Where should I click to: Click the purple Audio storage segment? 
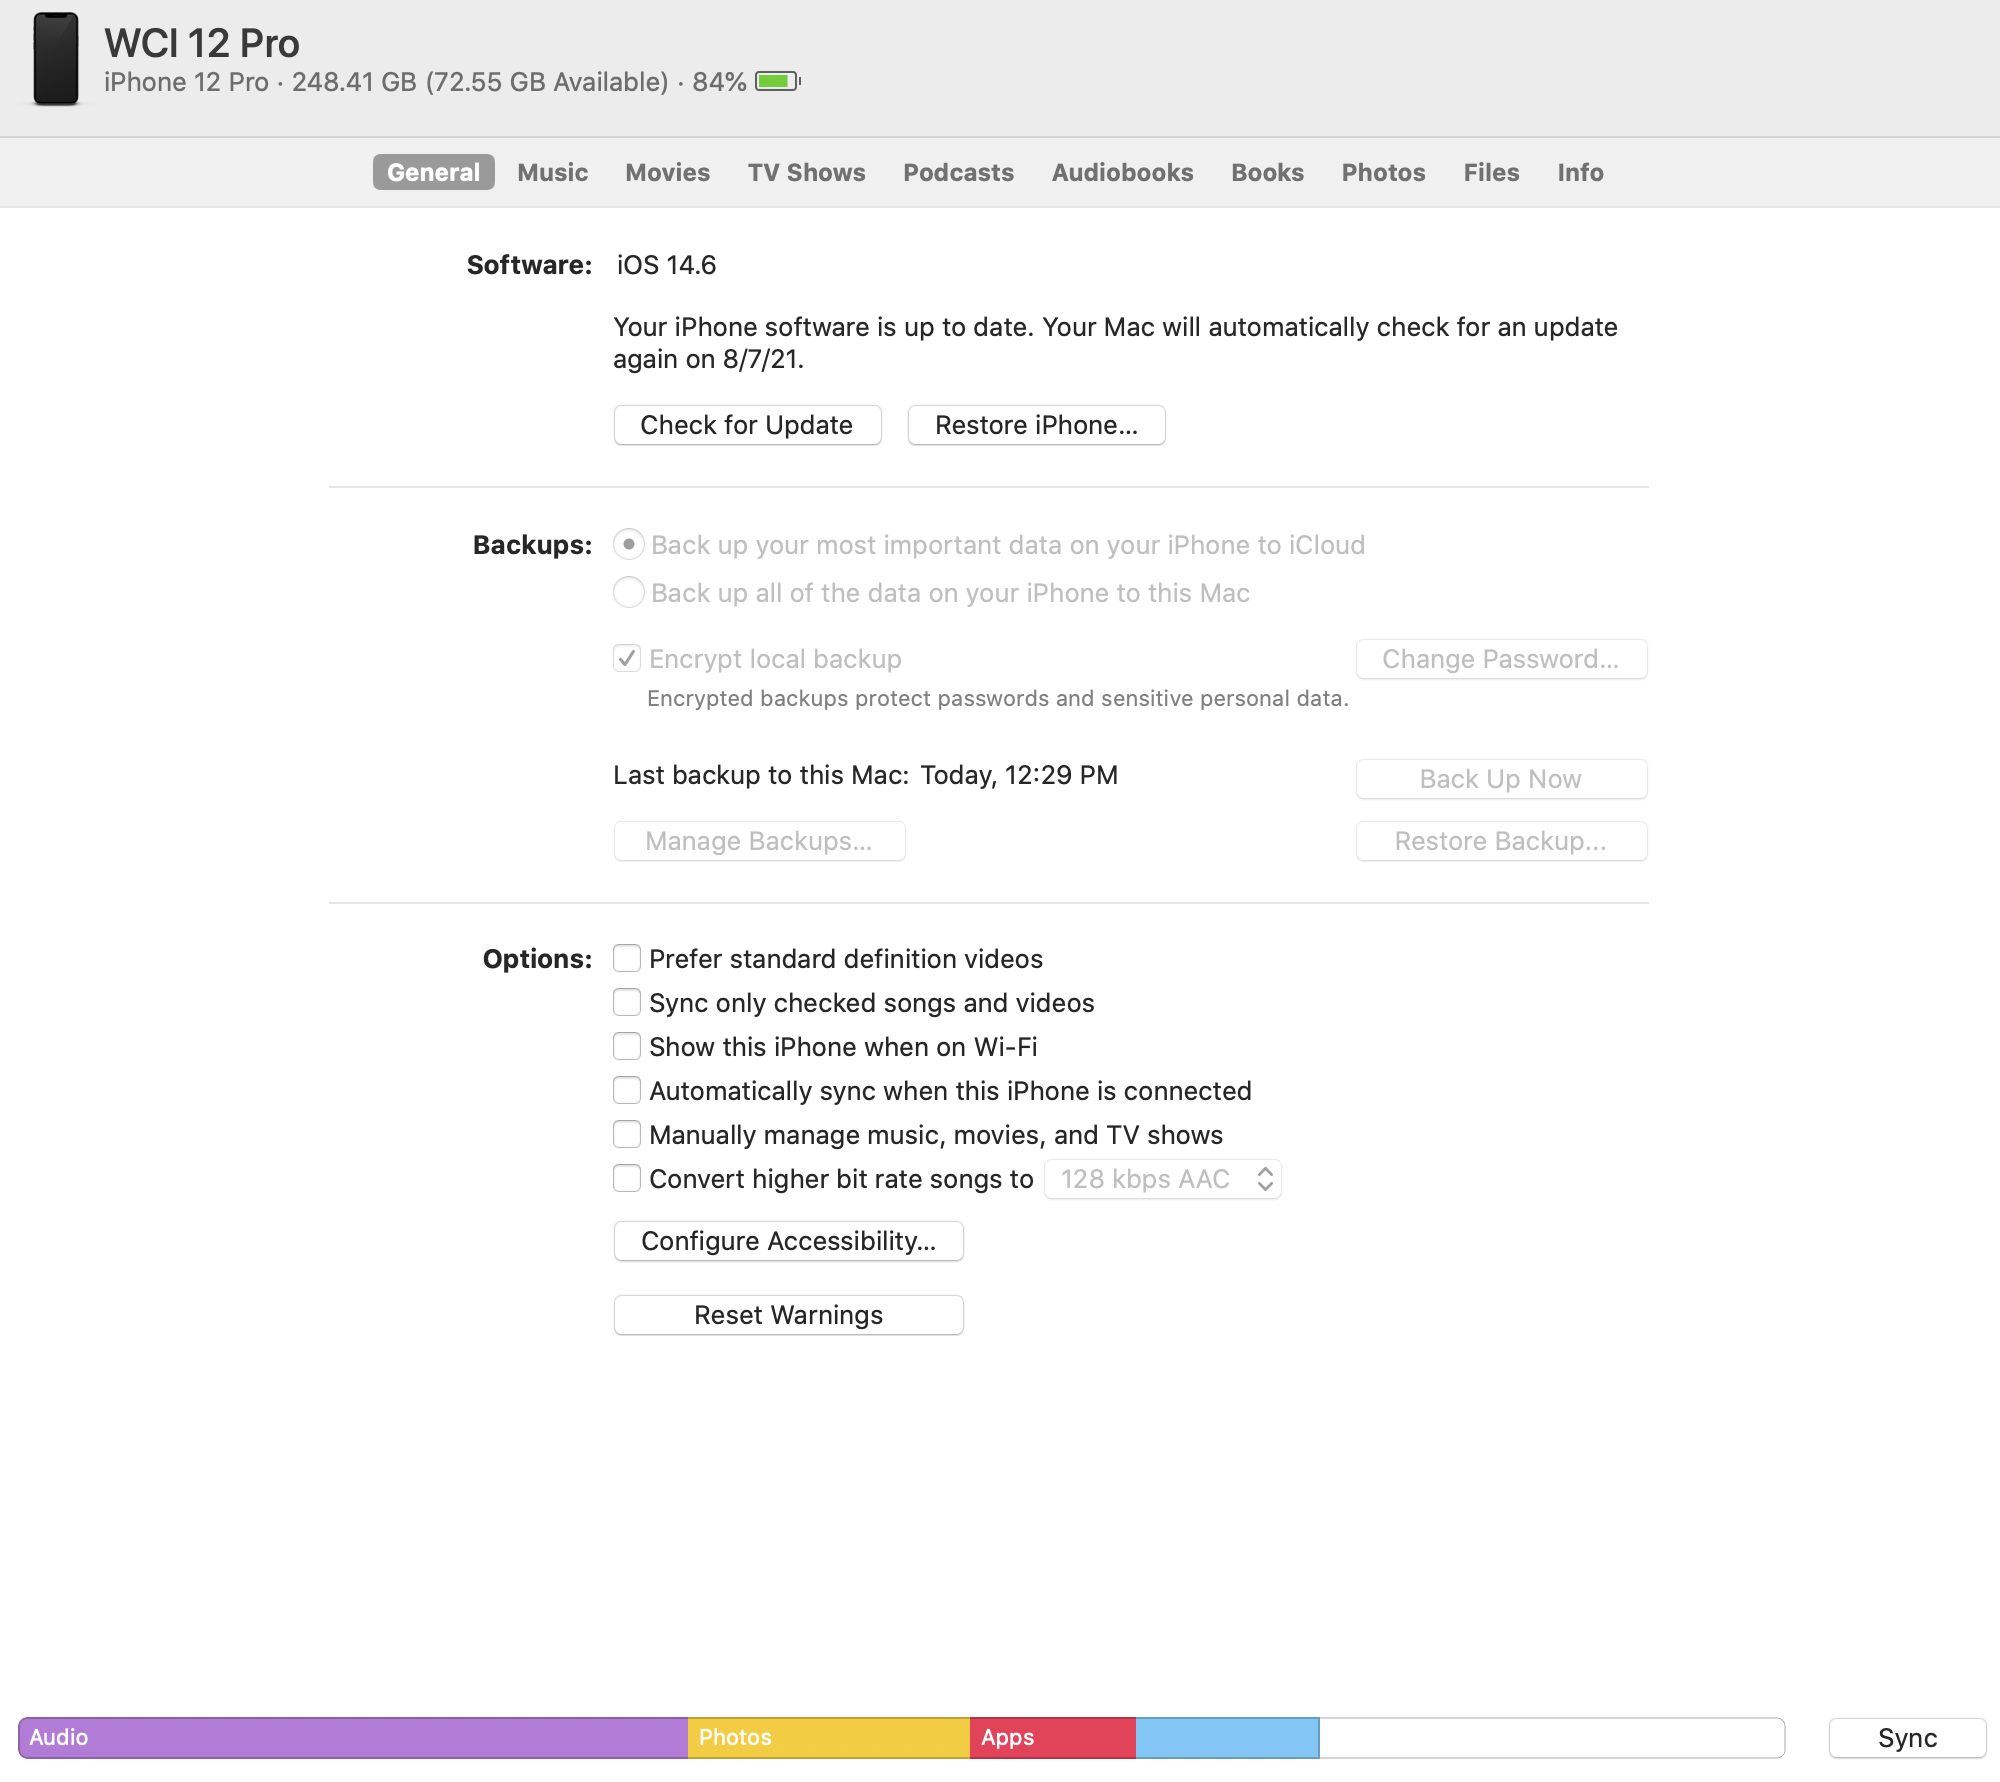352,1738
